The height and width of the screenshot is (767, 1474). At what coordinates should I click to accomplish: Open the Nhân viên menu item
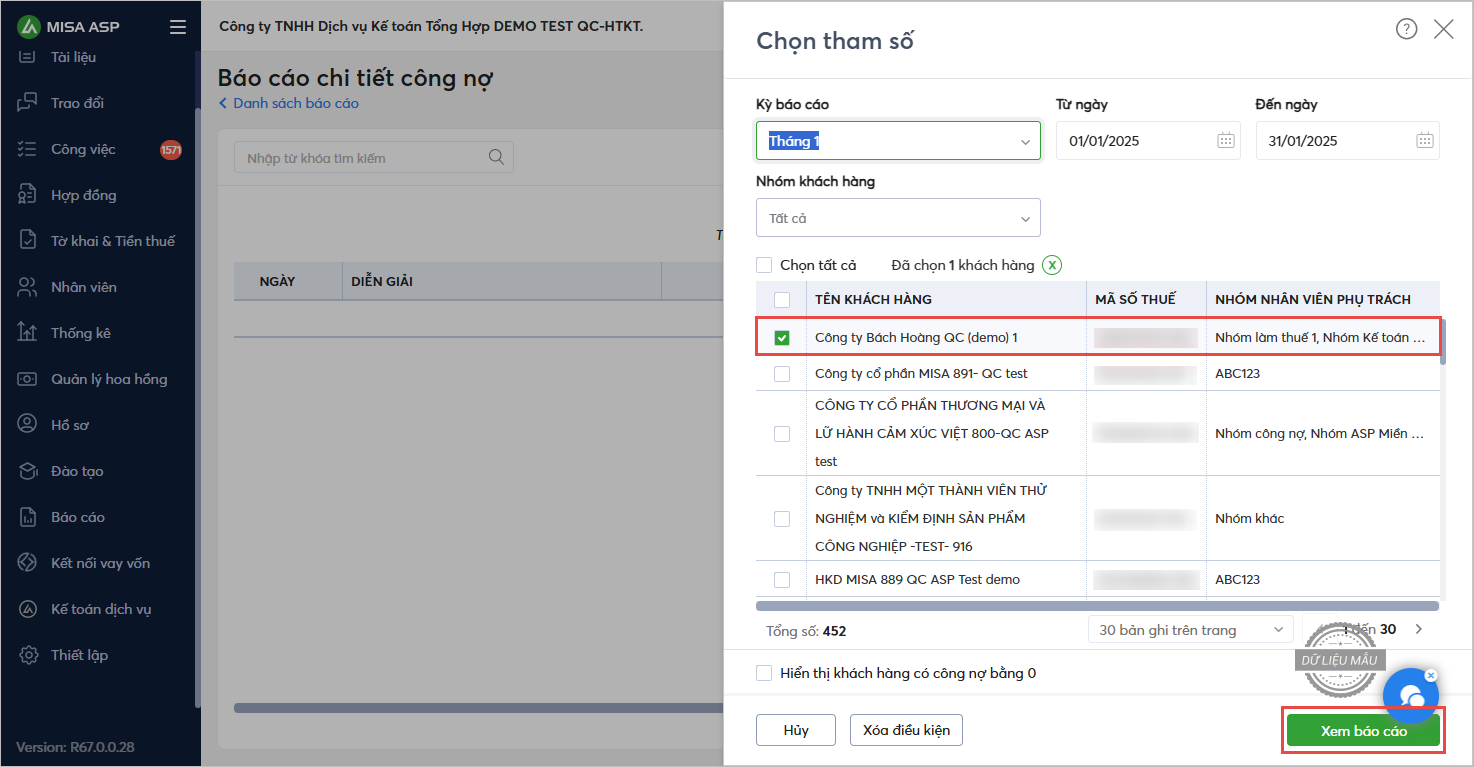[x=100, y=287]
